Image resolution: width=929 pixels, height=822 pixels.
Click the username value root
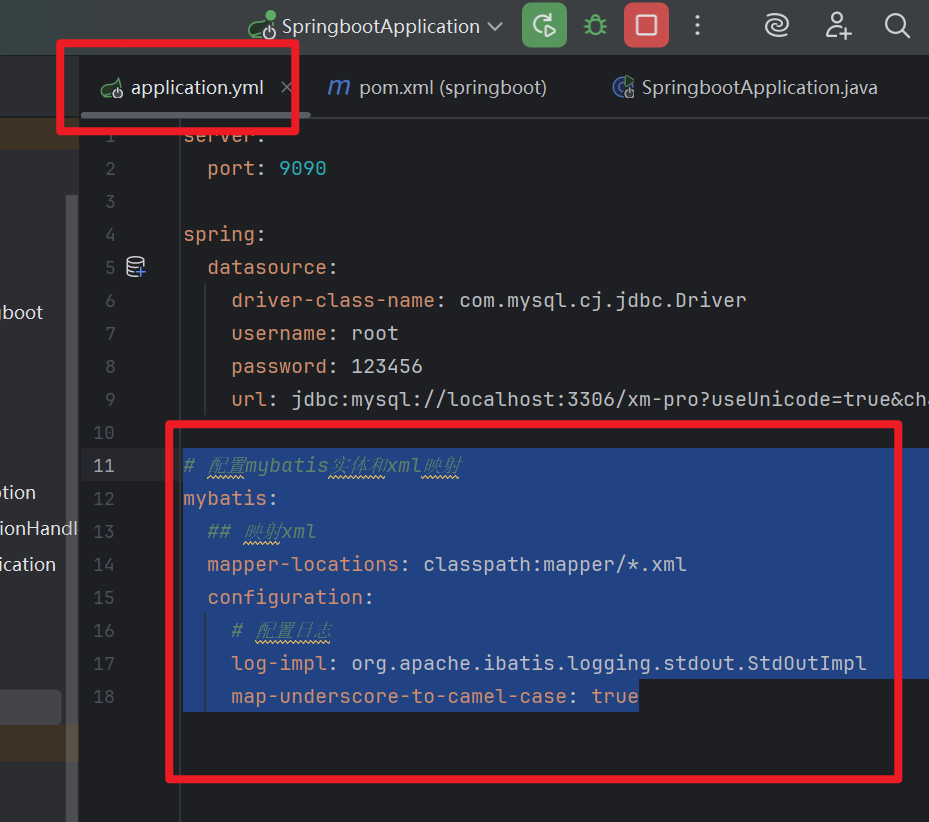(x=374, y=333)
